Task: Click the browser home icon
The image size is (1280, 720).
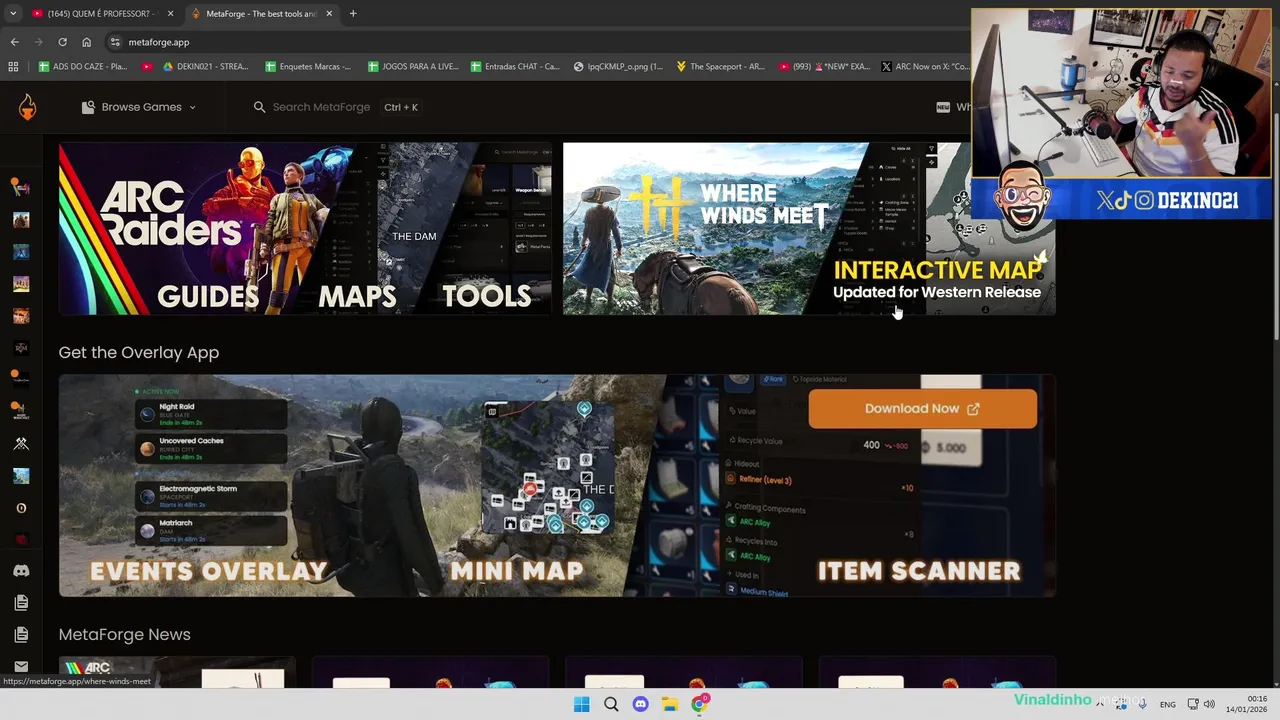Action: pos(86,42)
